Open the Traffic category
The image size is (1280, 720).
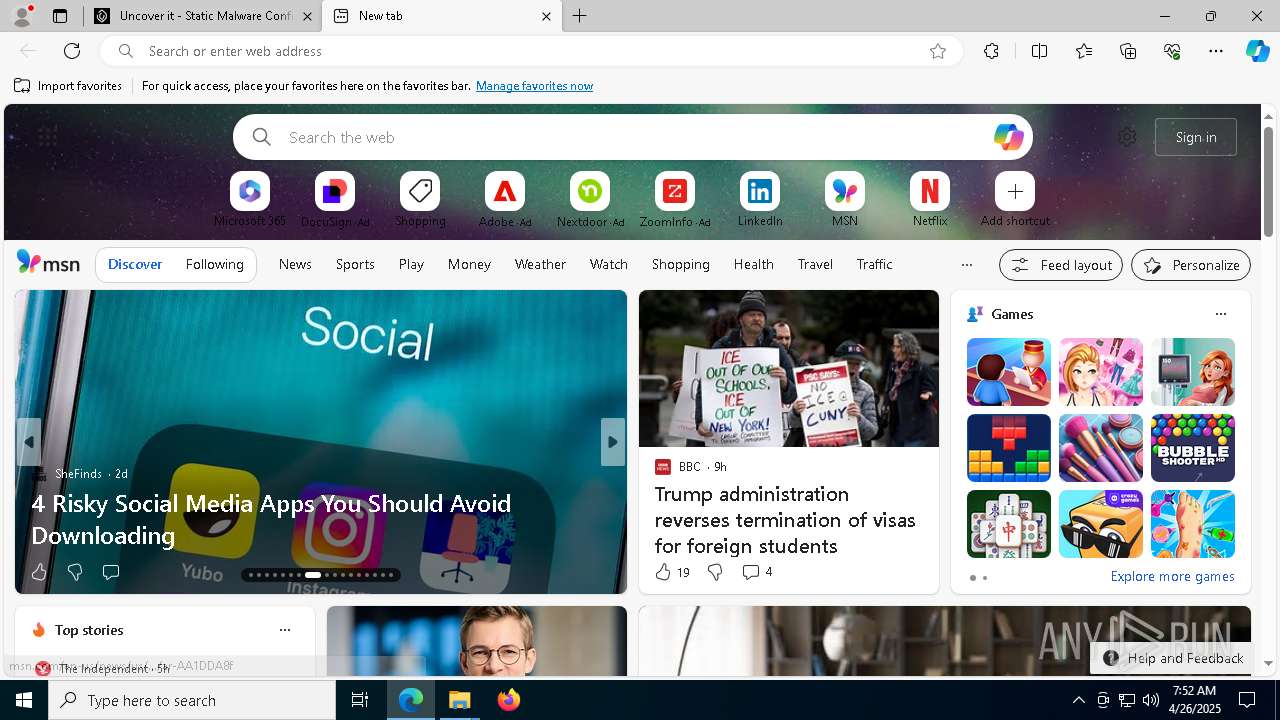pyautogui.click(x=875, y=264)
